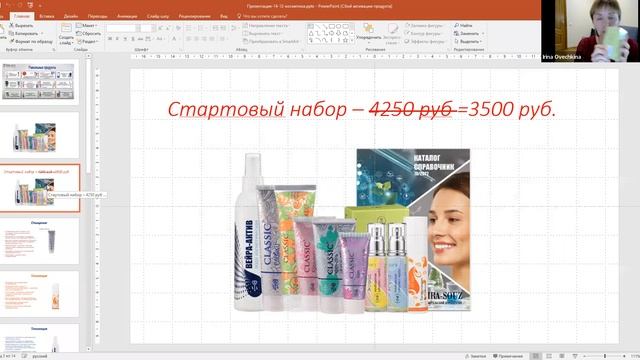The image size is (640, 360).
Task: Open Направление текста text direction
Action: click(x=267, y=26)
